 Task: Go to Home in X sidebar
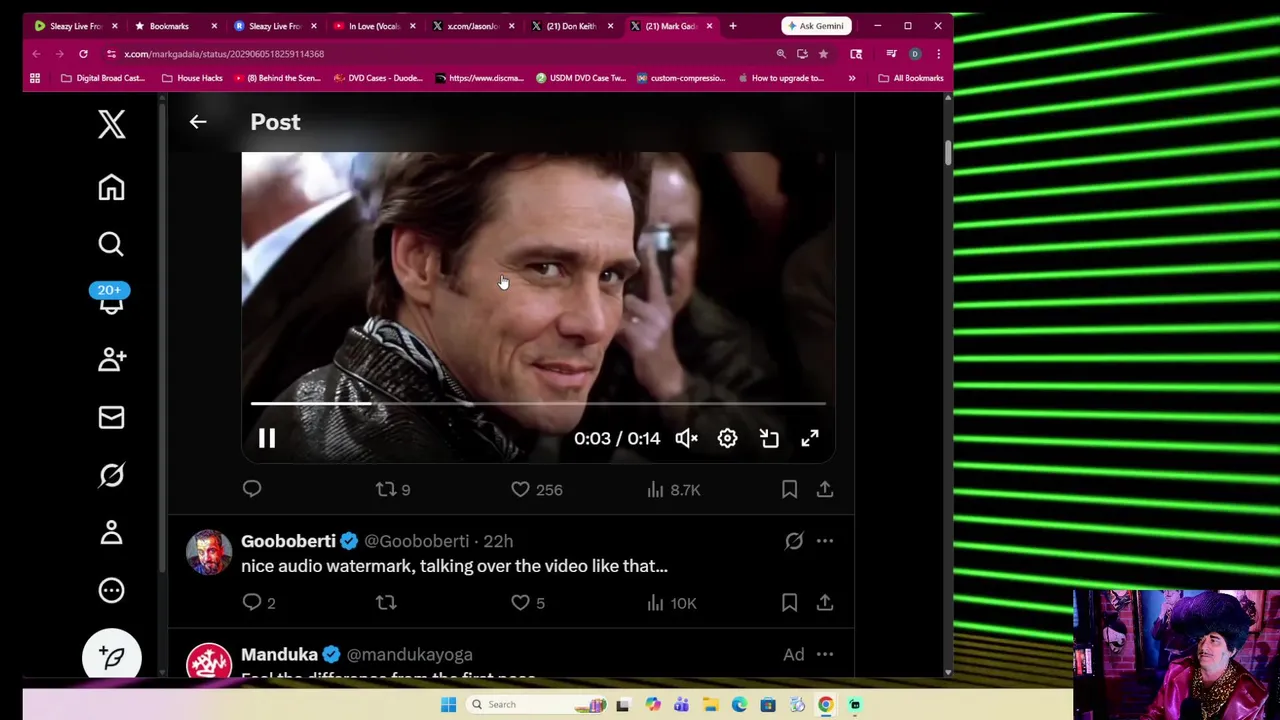pyautogui.click(x=111, y=187)
